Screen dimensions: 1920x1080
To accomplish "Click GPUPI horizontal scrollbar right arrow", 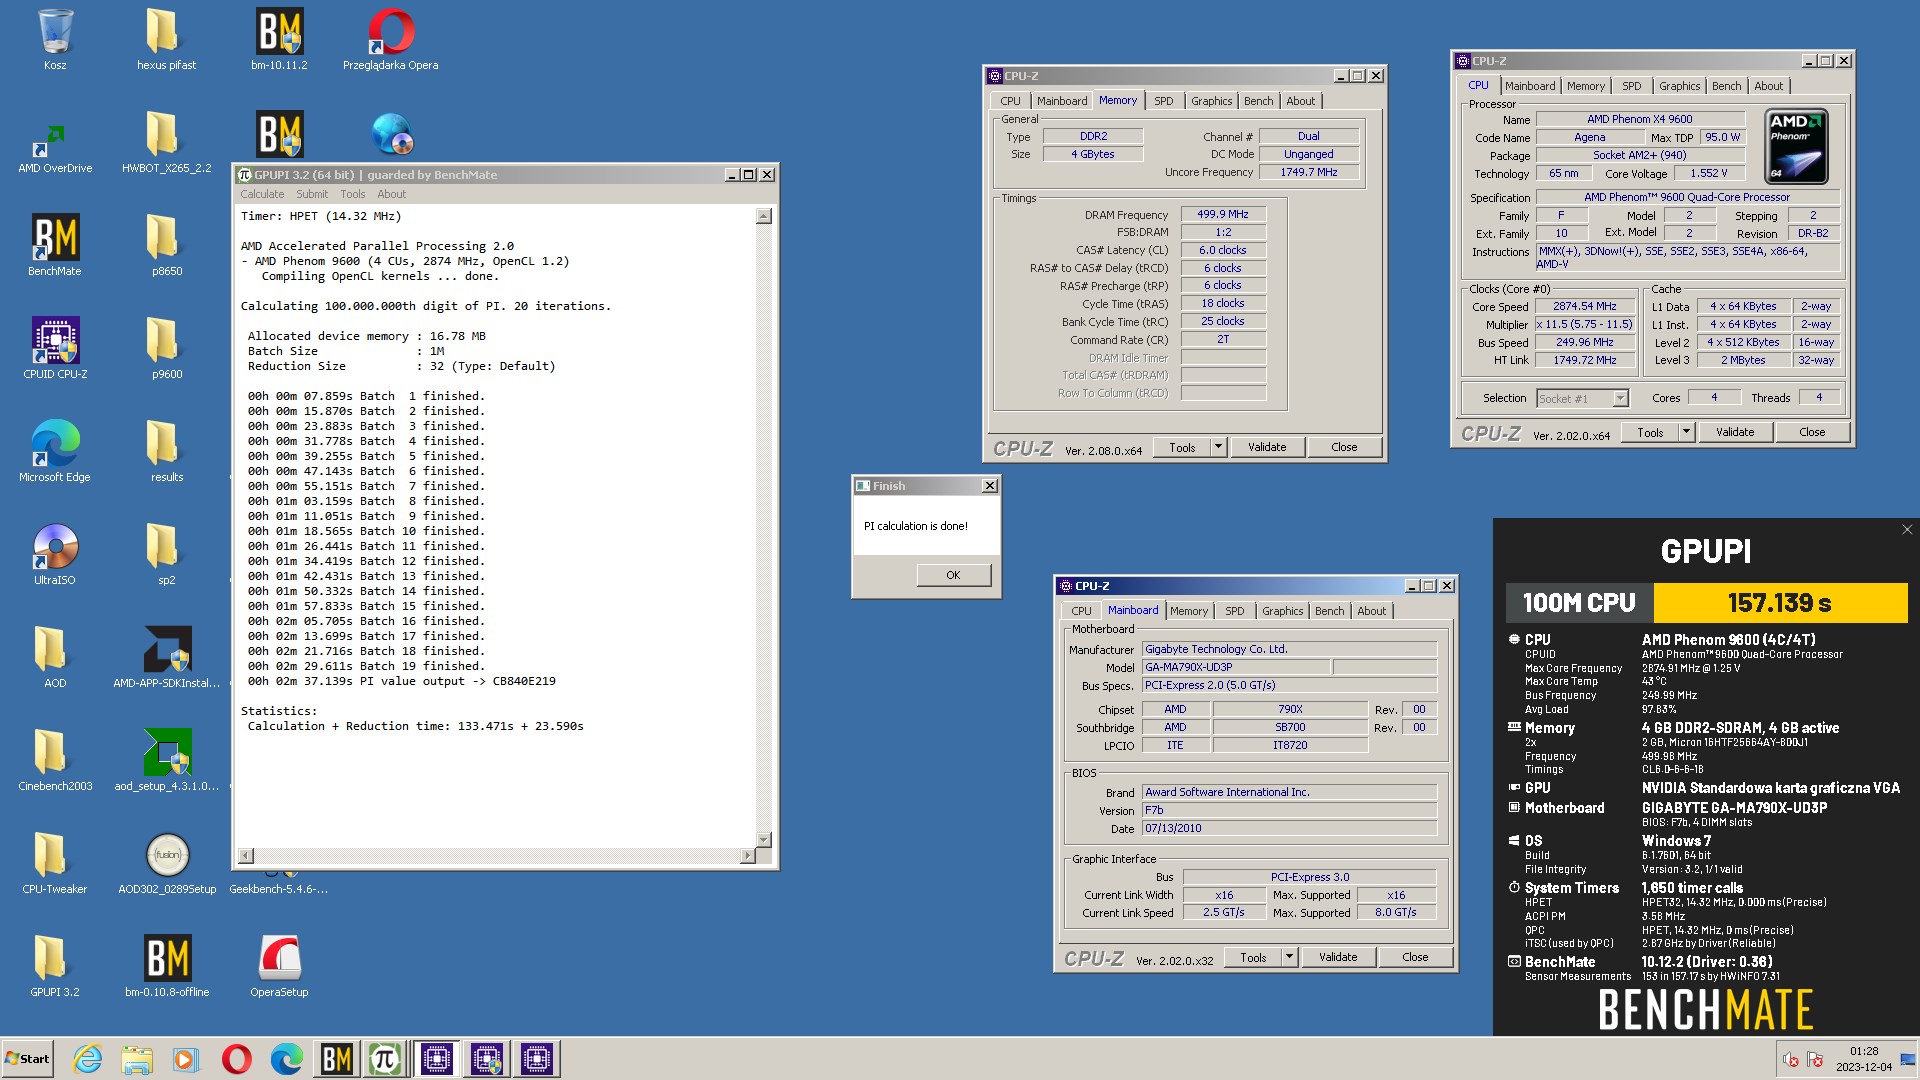I will pyautogui.click(x=747, y=856).
